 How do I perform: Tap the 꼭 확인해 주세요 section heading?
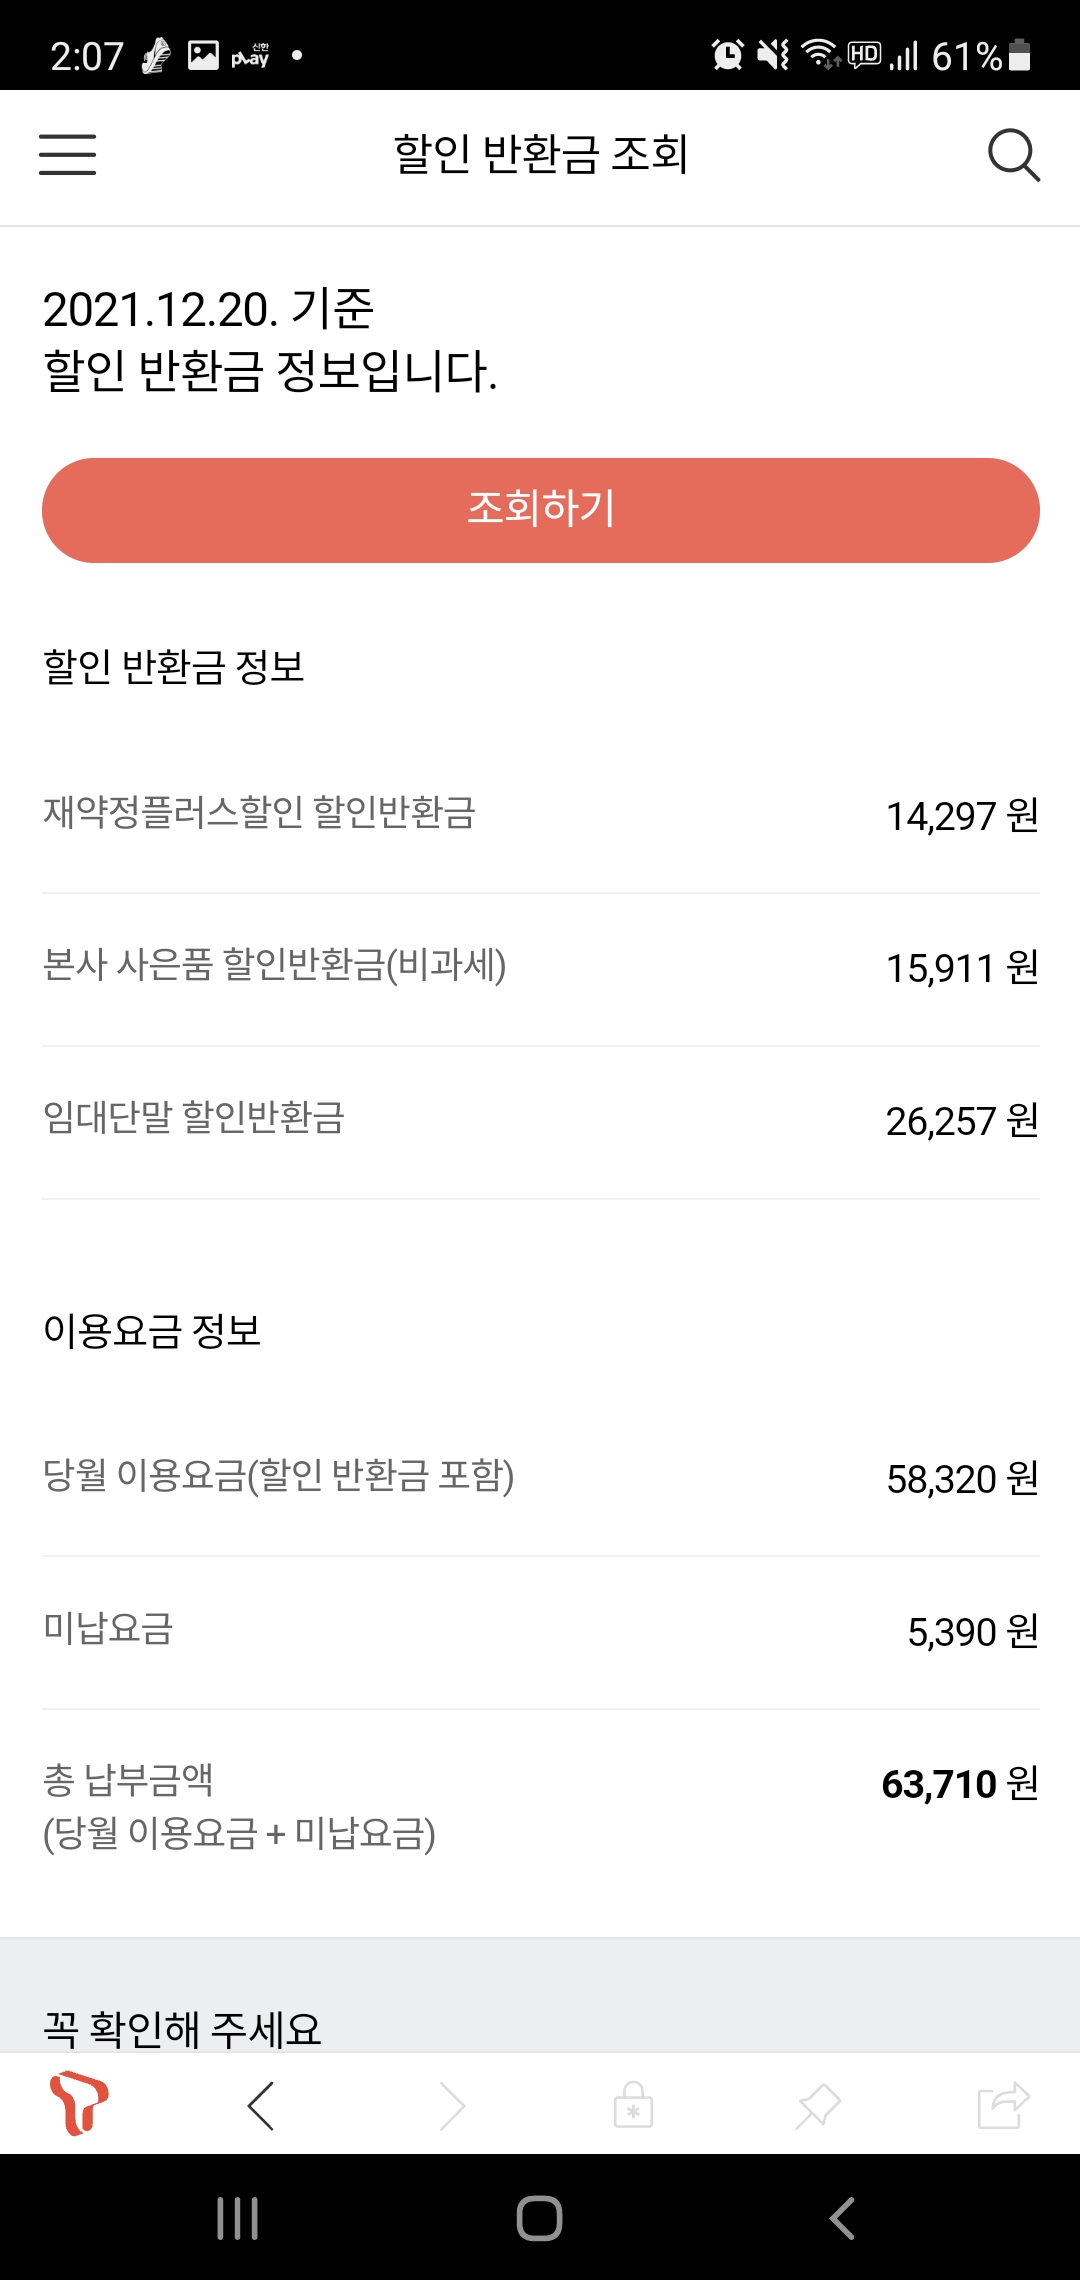[x=182, y=2028]
